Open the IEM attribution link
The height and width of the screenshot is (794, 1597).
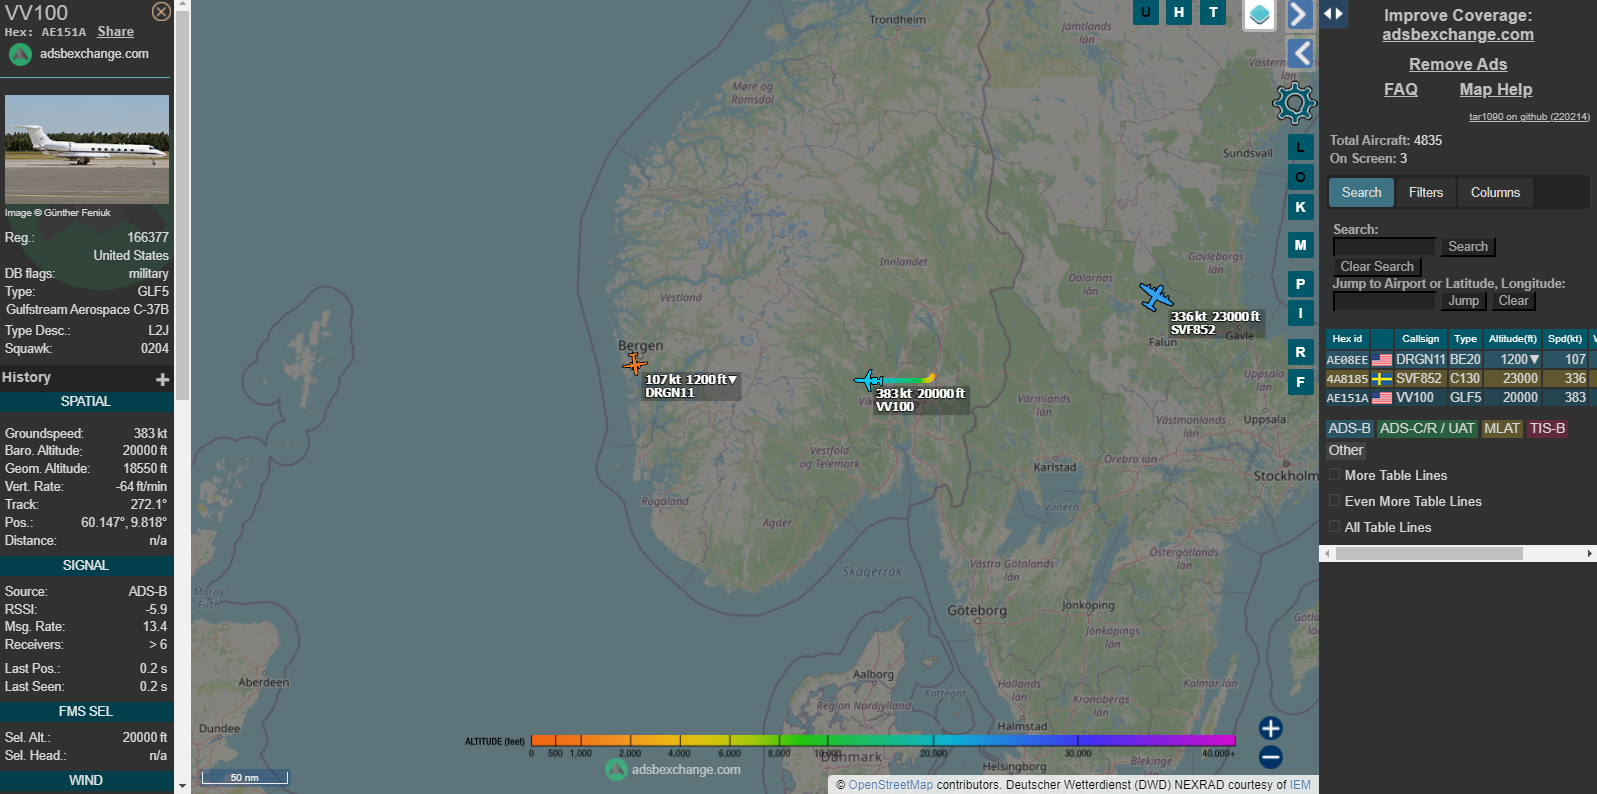pos(1300,785)
